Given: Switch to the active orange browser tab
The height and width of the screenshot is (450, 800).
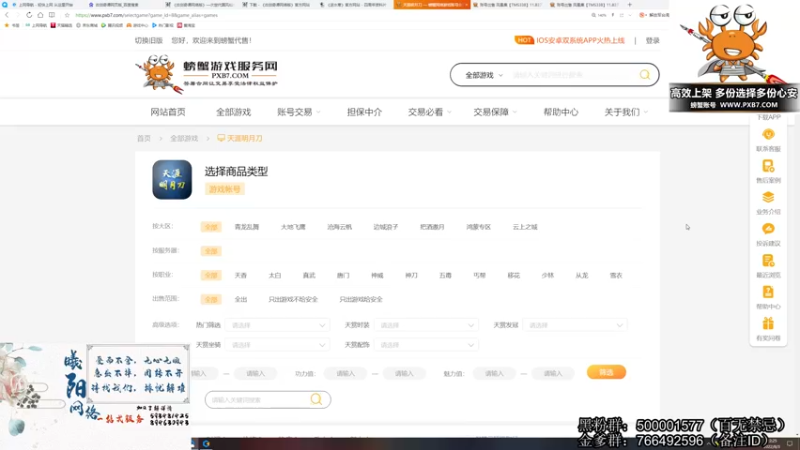Looking at the screenshot, I should click(x=432, y=5).
